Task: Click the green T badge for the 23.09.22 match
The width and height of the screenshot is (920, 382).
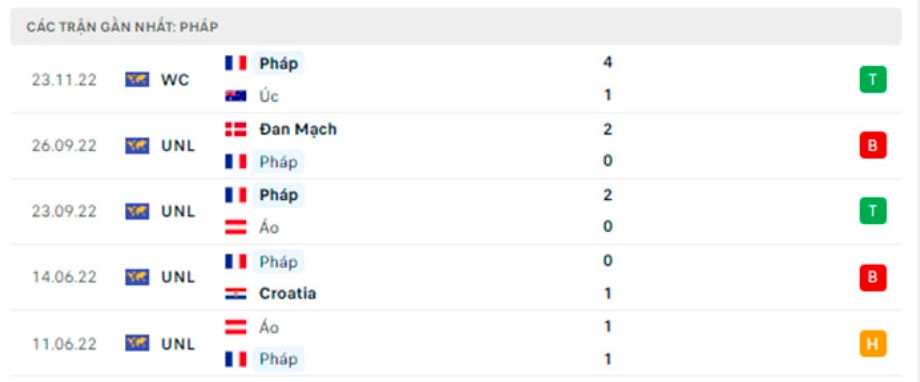Action: [872, 211]
